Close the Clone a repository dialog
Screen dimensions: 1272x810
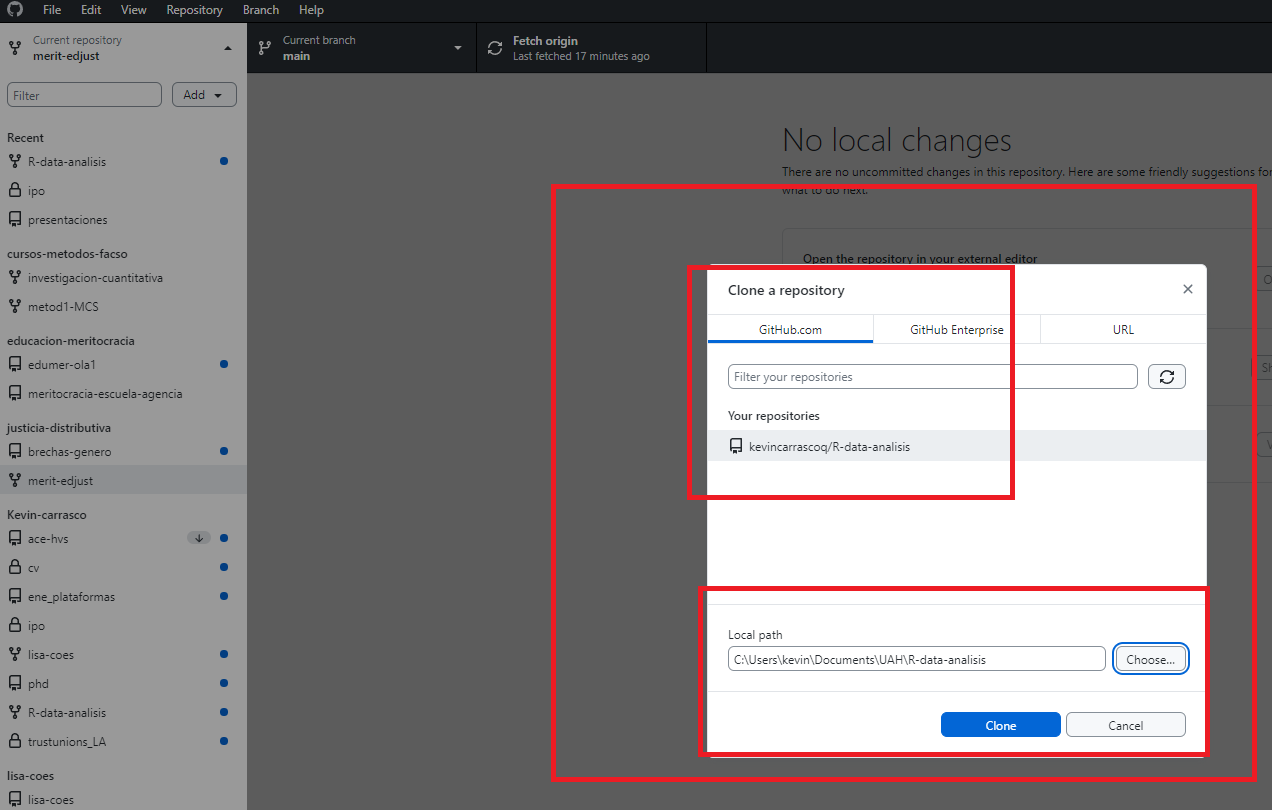point(1187,290)
